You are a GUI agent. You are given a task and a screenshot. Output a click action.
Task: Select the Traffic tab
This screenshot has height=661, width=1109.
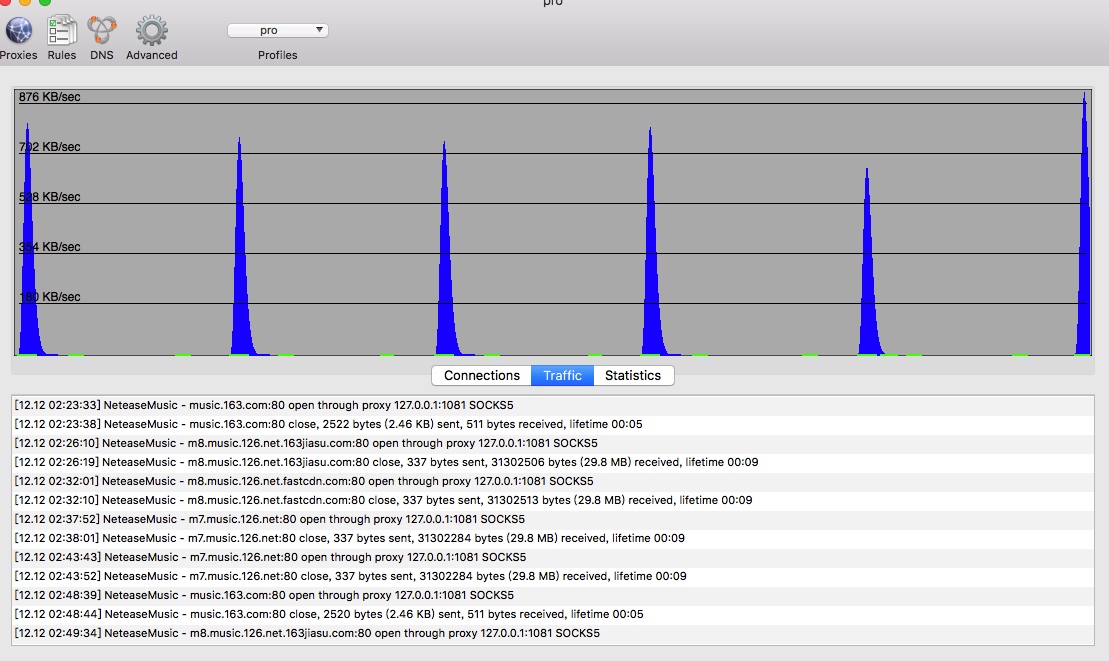[562, 375]
